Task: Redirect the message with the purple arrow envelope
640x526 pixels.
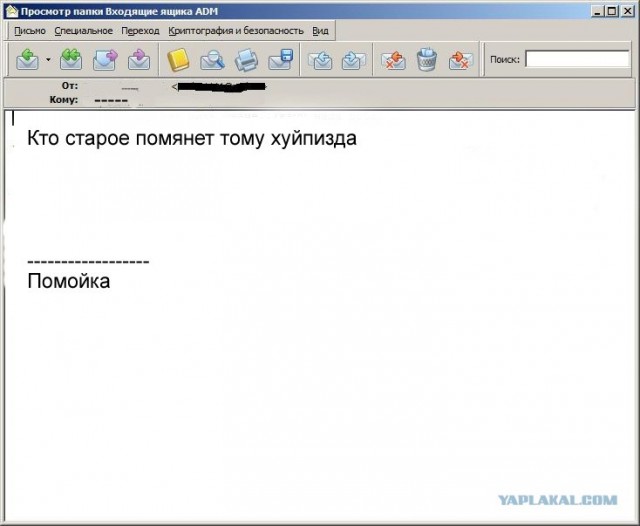Action: (x=139, y=60)
